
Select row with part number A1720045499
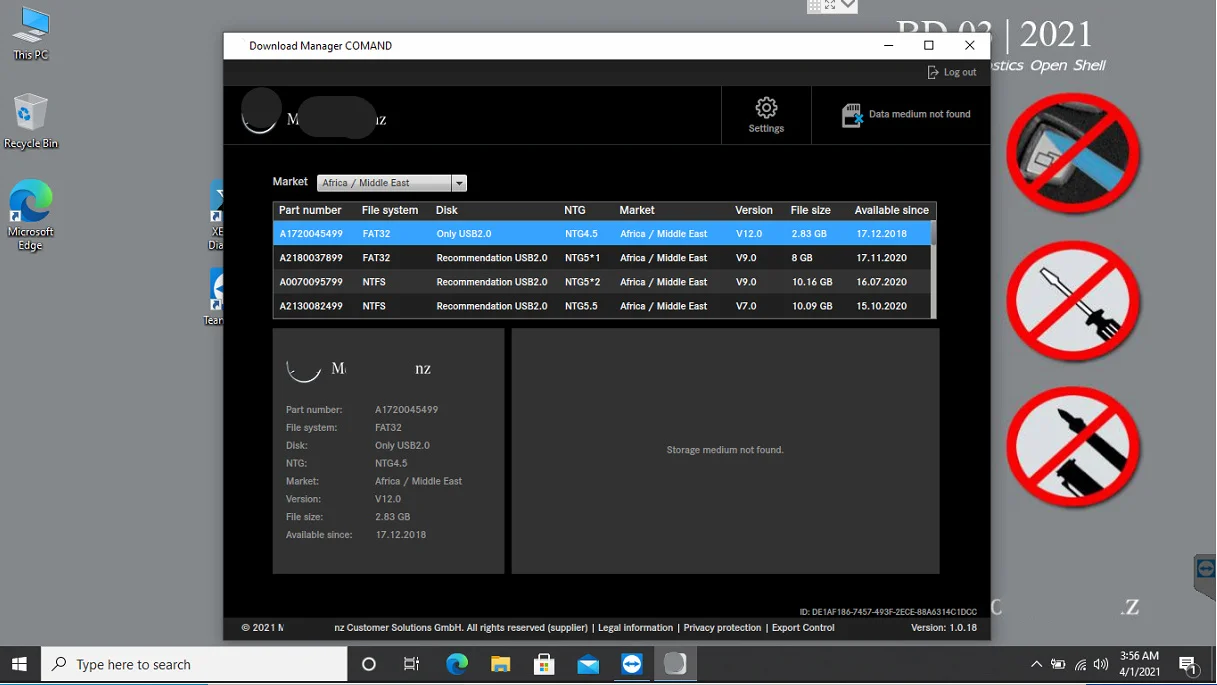pyautogui.click(x=602, y=234)
